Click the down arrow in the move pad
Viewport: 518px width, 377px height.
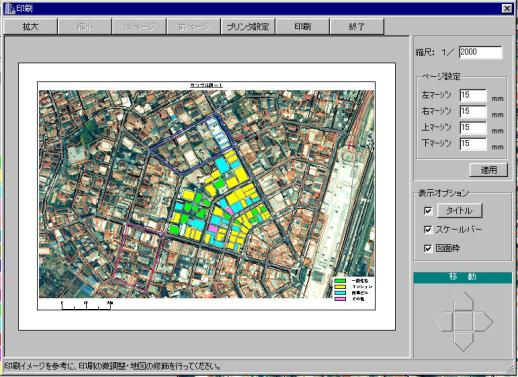coord(463,342)
